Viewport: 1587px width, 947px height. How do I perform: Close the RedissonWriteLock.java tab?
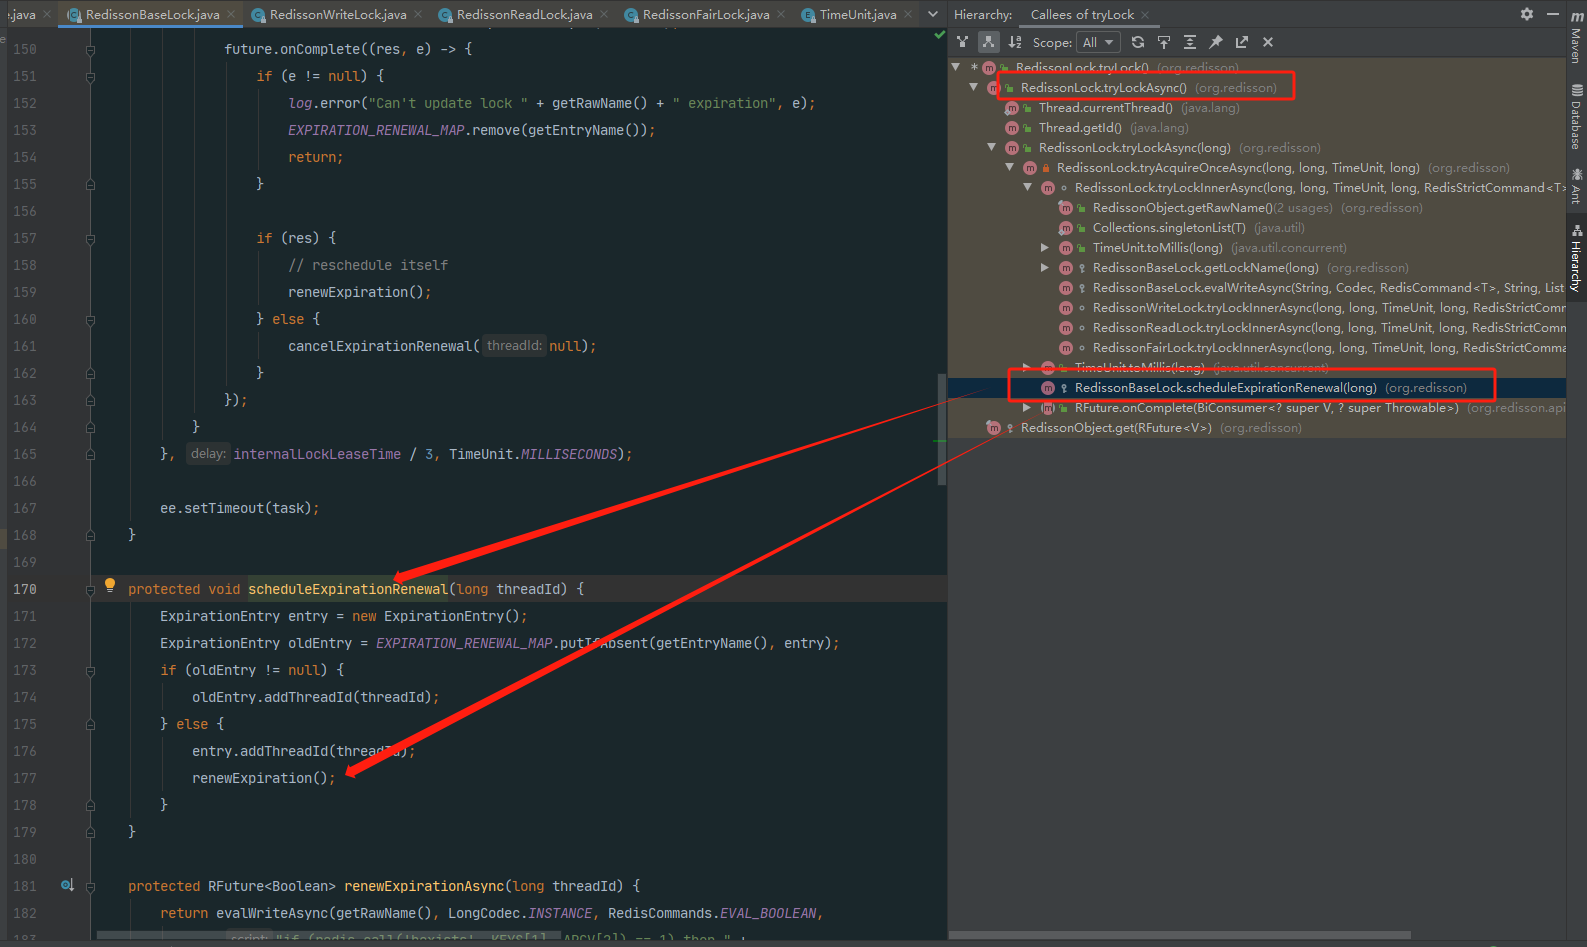click(x=418, y=14)
